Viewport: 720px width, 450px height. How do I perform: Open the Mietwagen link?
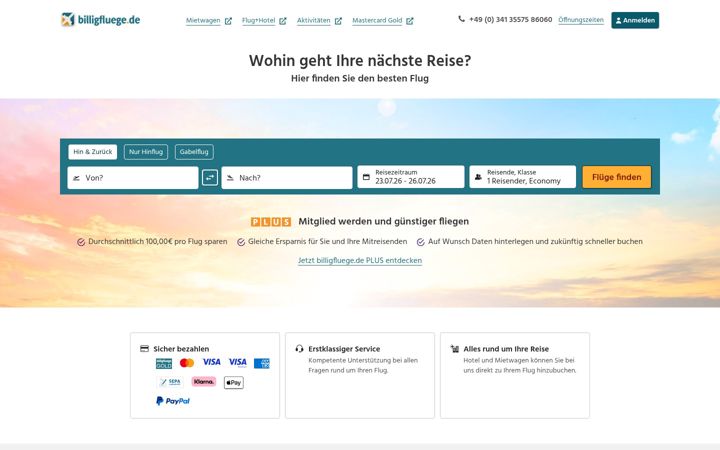coord(203,21)
